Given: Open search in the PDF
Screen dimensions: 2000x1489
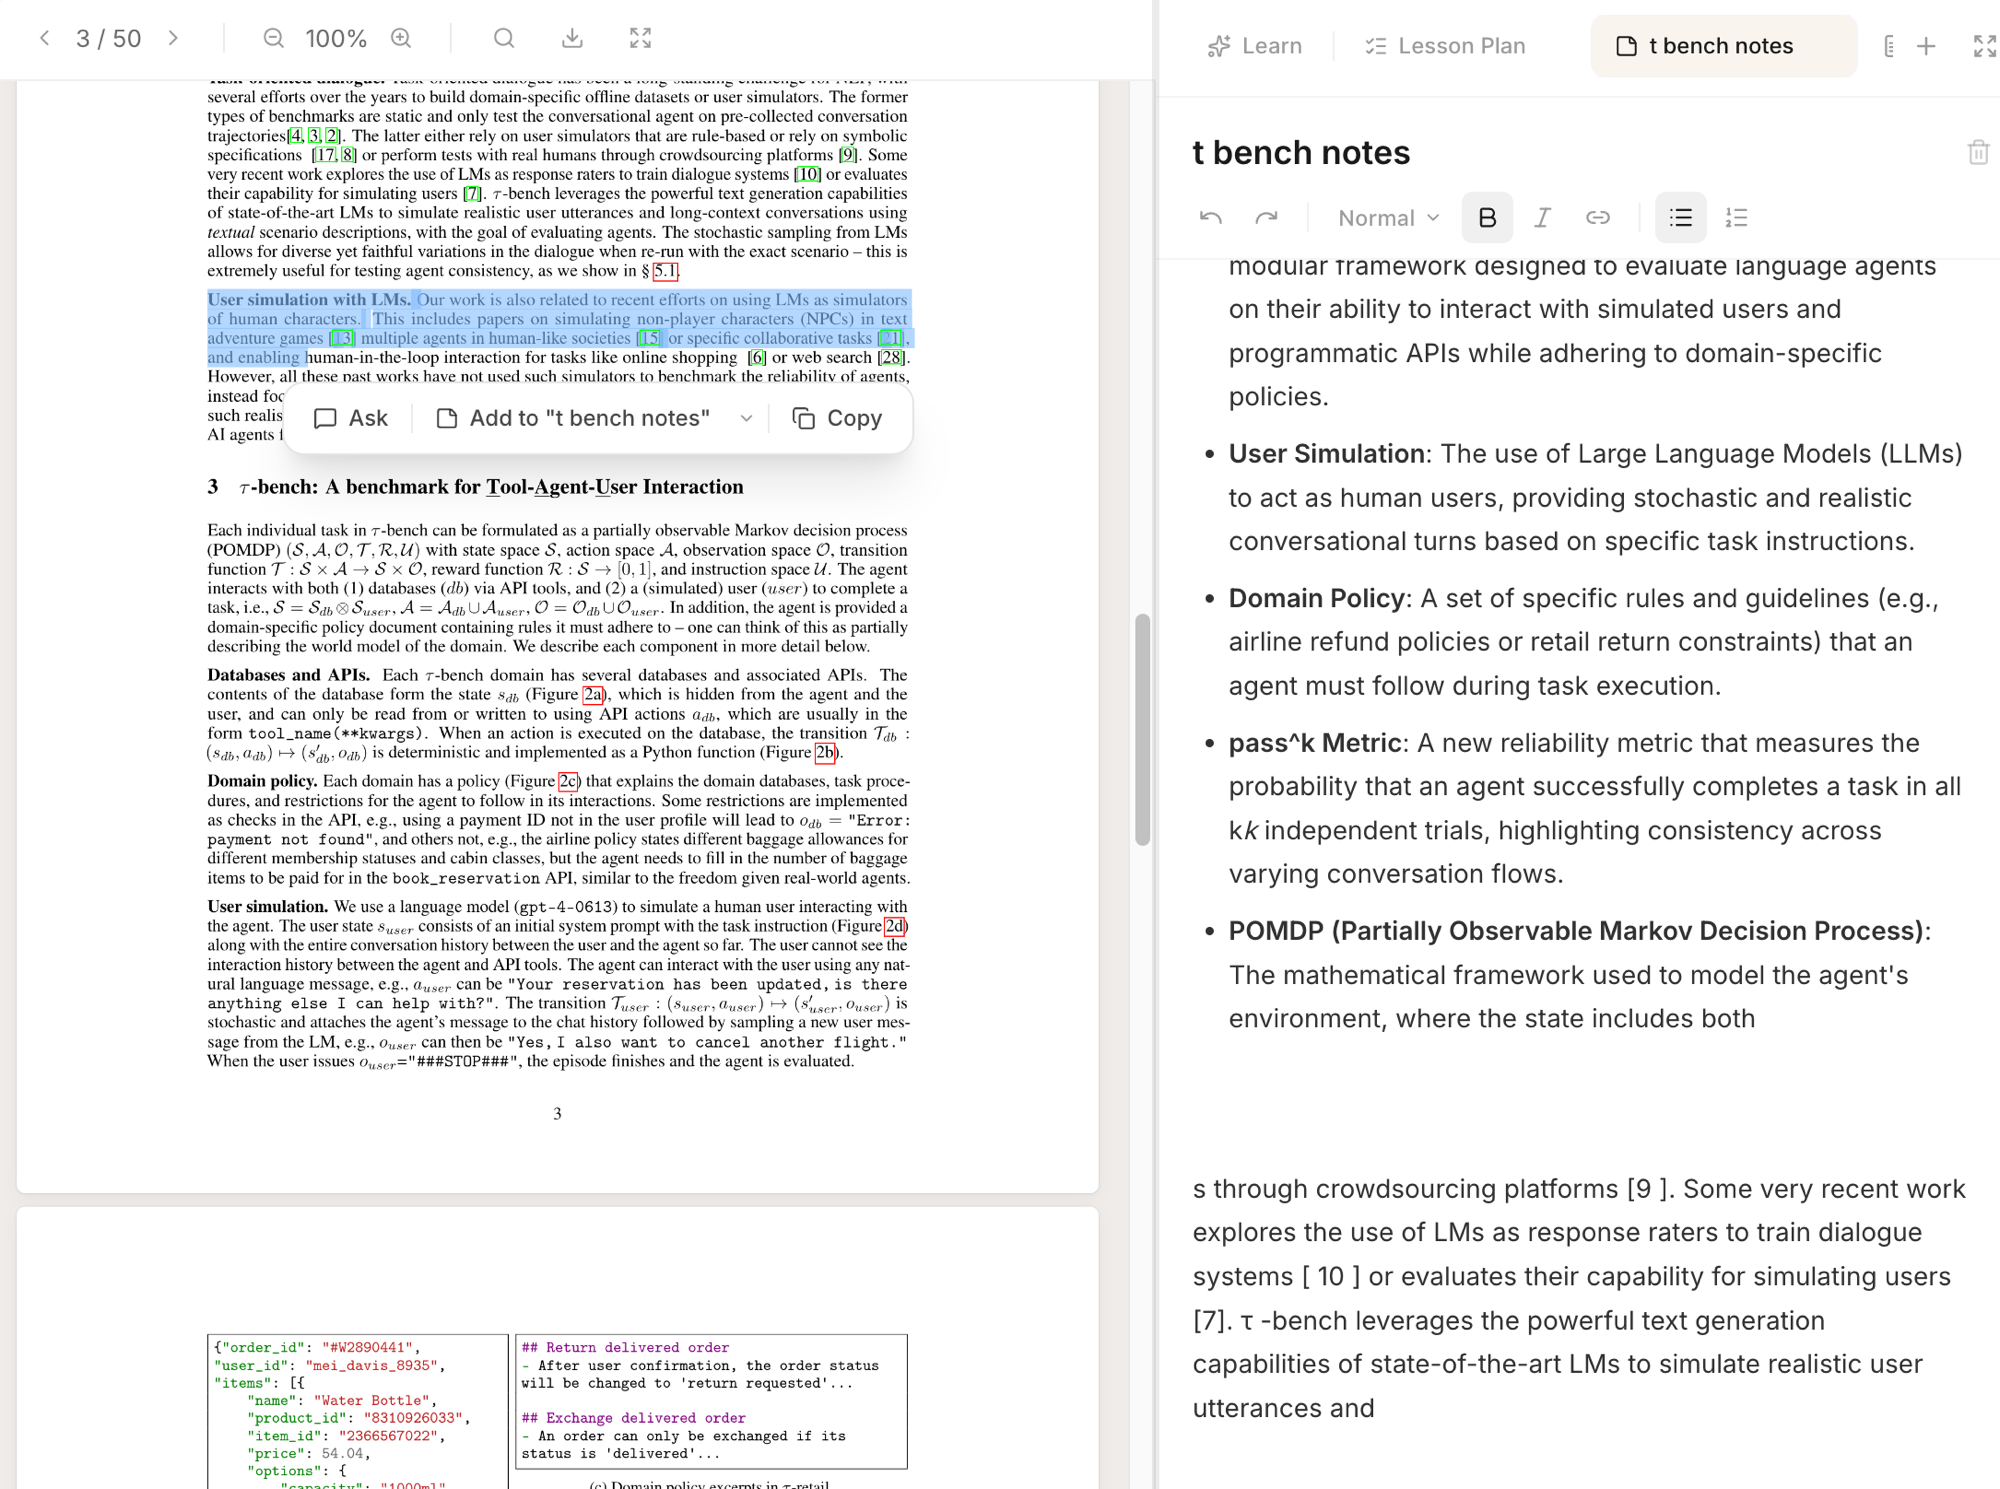Looking at the screenshot, I should (504, 38).
